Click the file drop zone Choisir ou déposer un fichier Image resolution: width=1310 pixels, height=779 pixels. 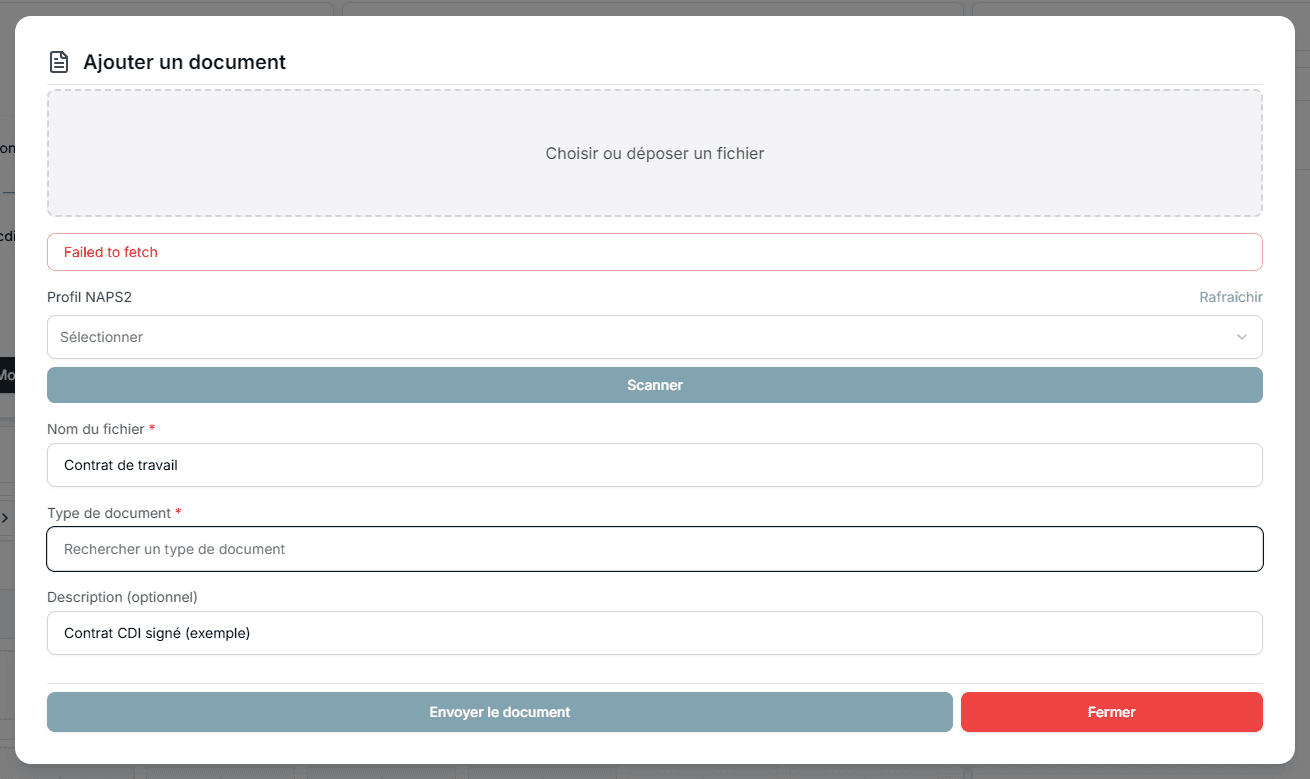655,153
